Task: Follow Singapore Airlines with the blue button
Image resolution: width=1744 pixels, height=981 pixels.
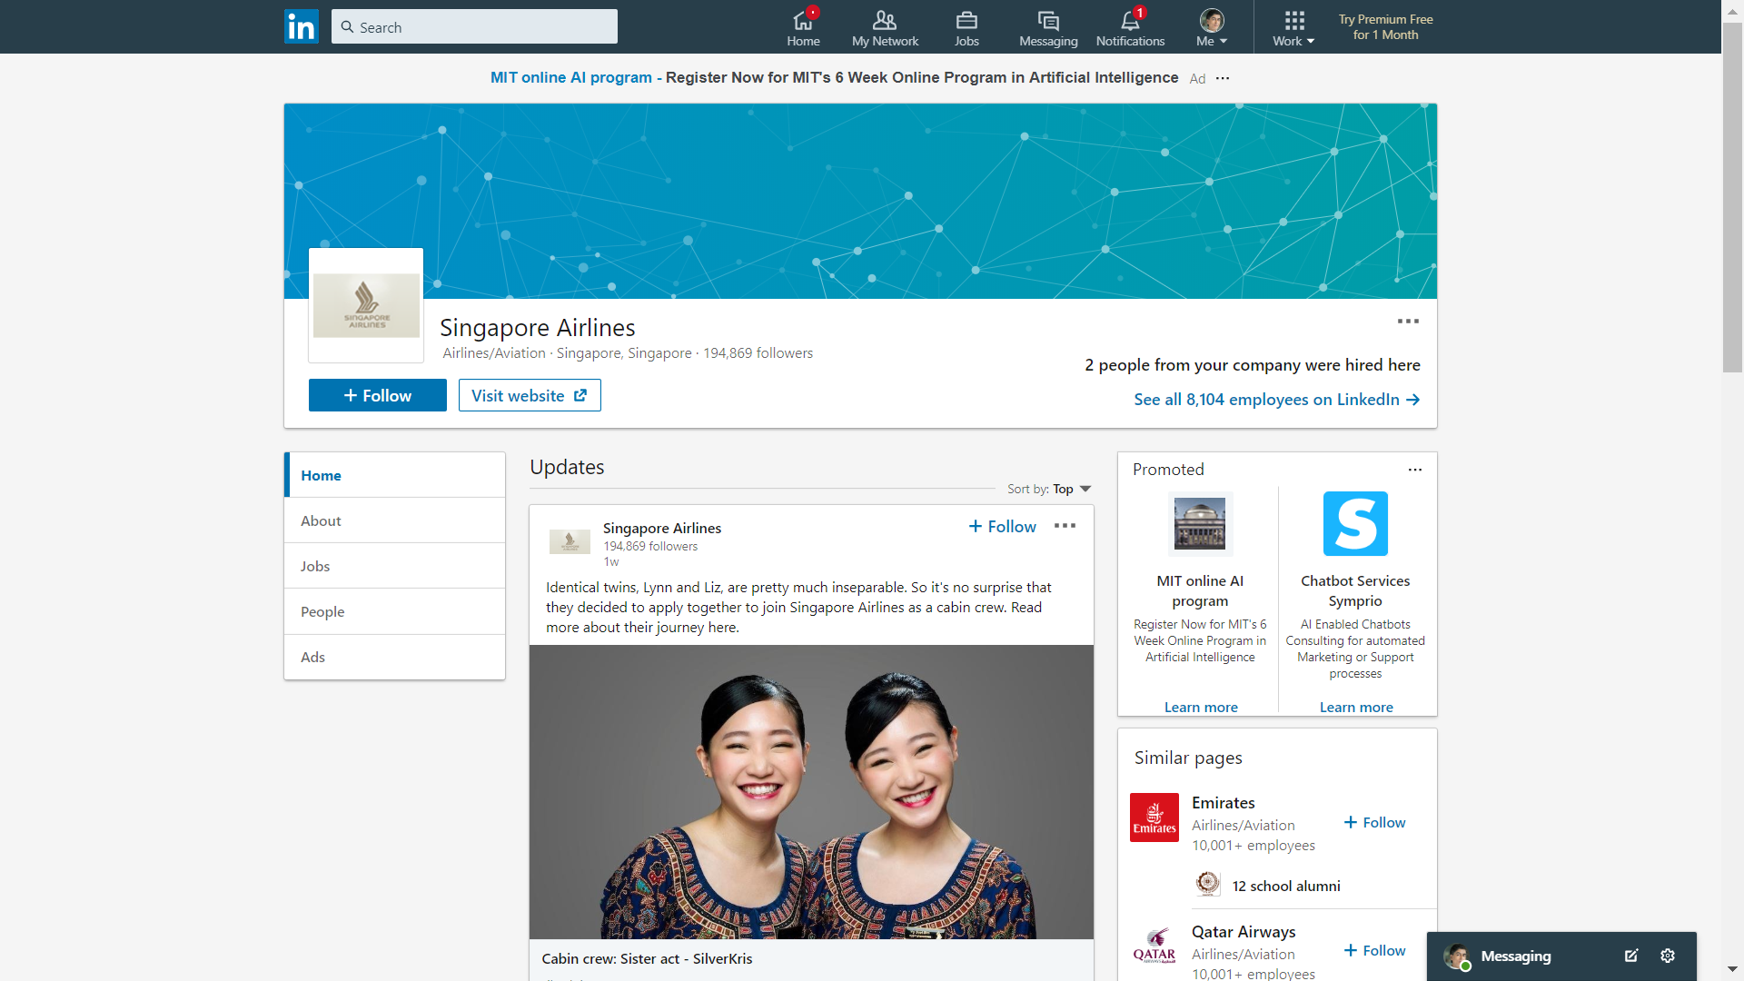Action: [x=378, y=395]
